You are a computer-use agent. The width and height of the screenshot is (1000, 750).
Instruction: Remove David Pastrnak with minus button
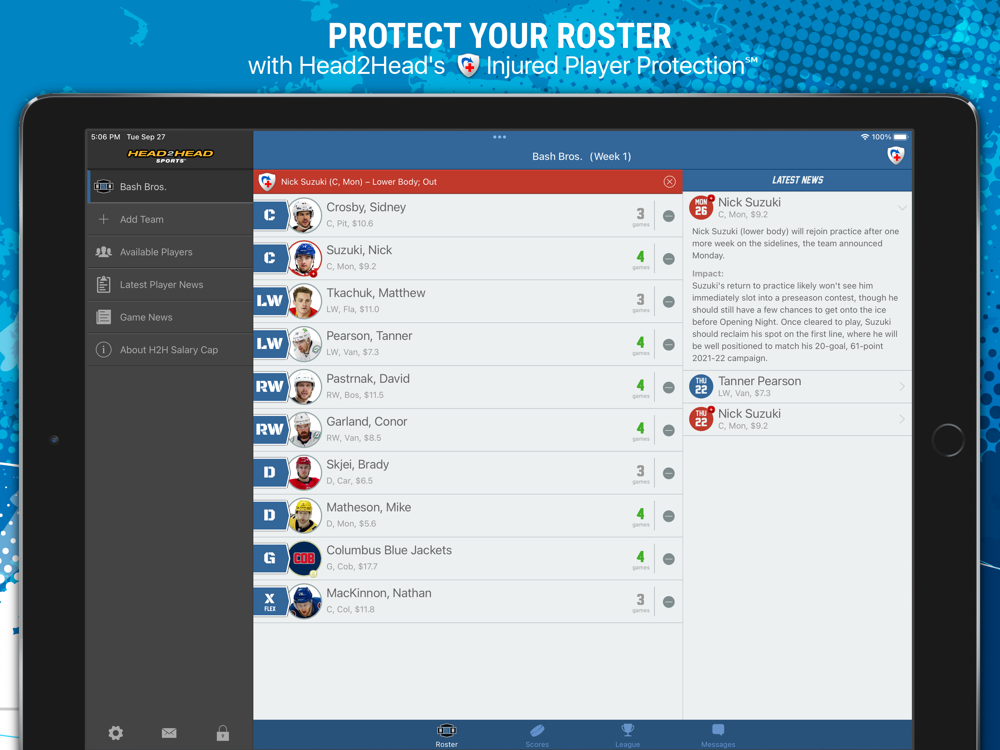(668, 387)
